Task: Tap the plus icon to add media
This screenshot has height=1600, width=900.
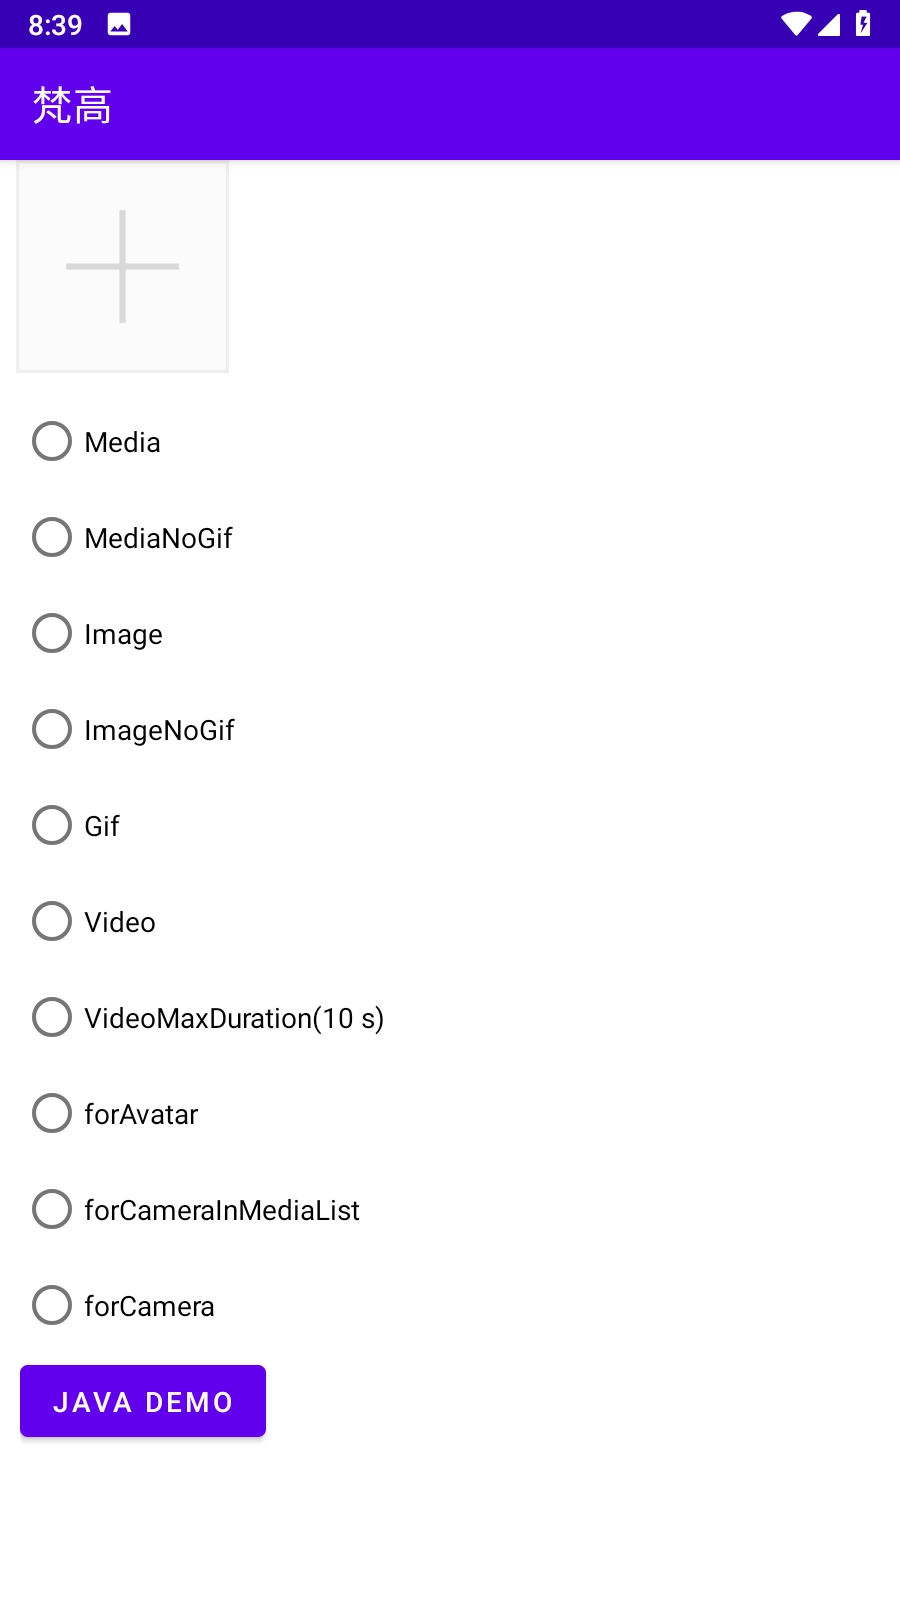Action: pyautogui.click(x=122, y=267)
